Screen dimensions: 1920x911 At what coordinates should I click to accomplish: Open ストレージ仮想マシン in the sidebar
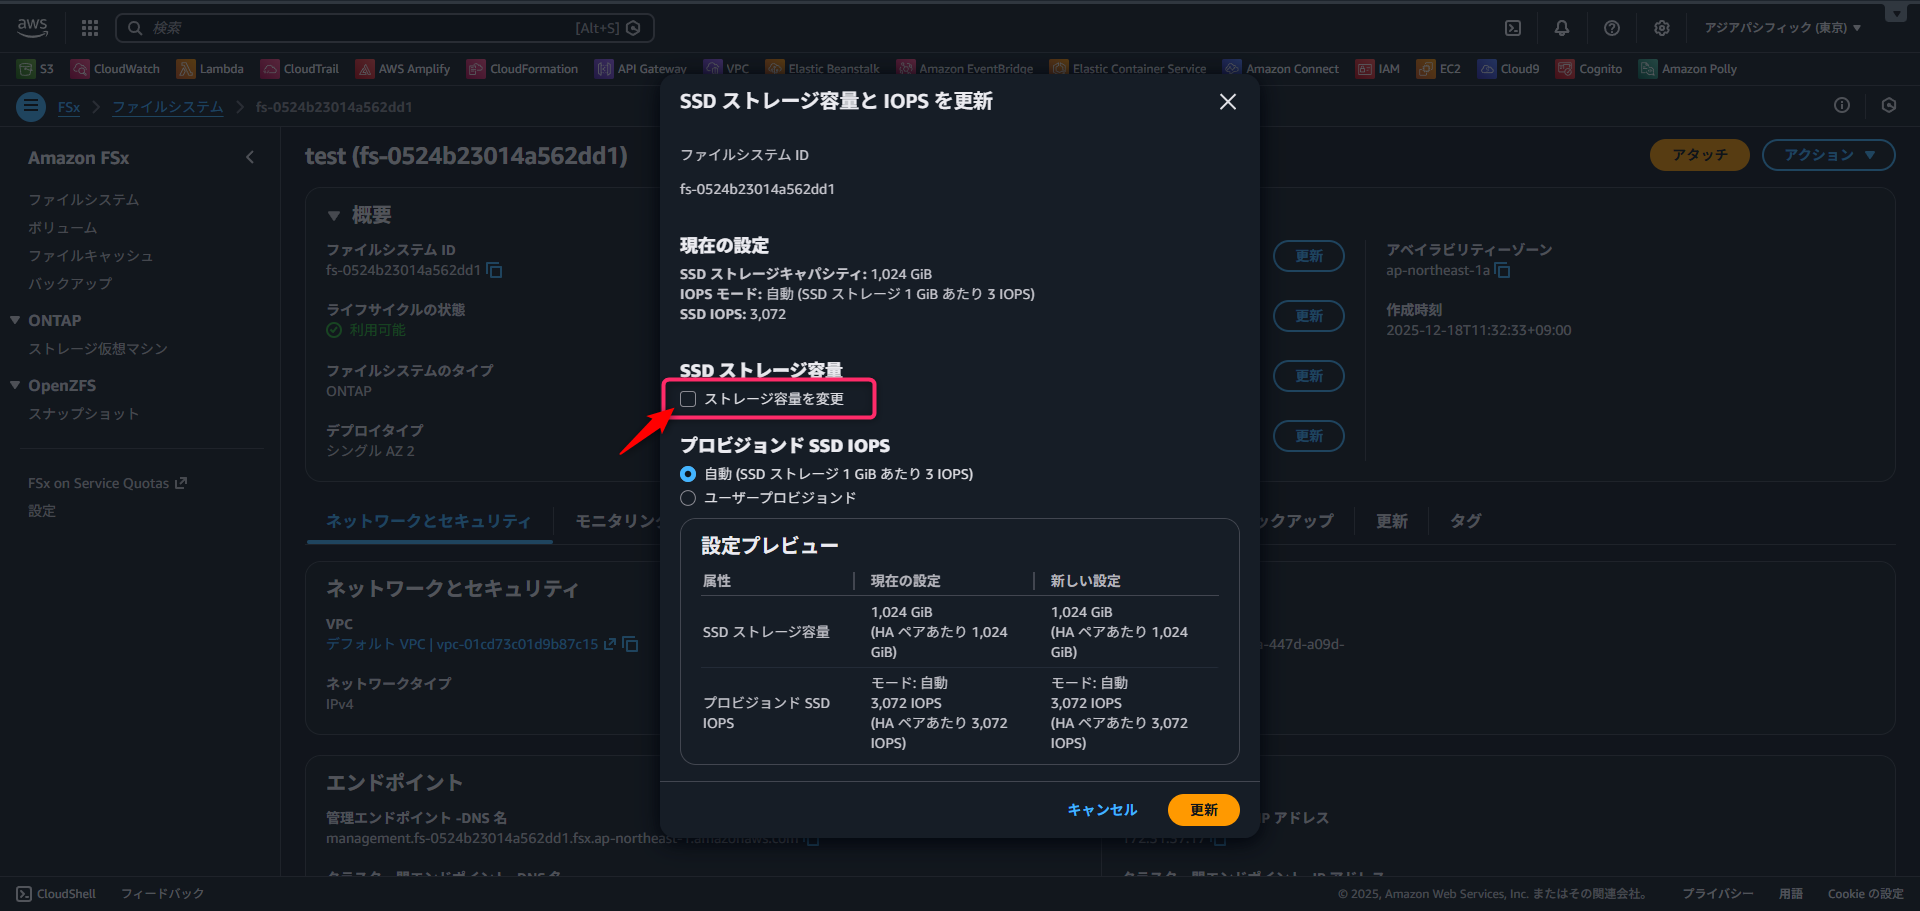coord(98,349)
